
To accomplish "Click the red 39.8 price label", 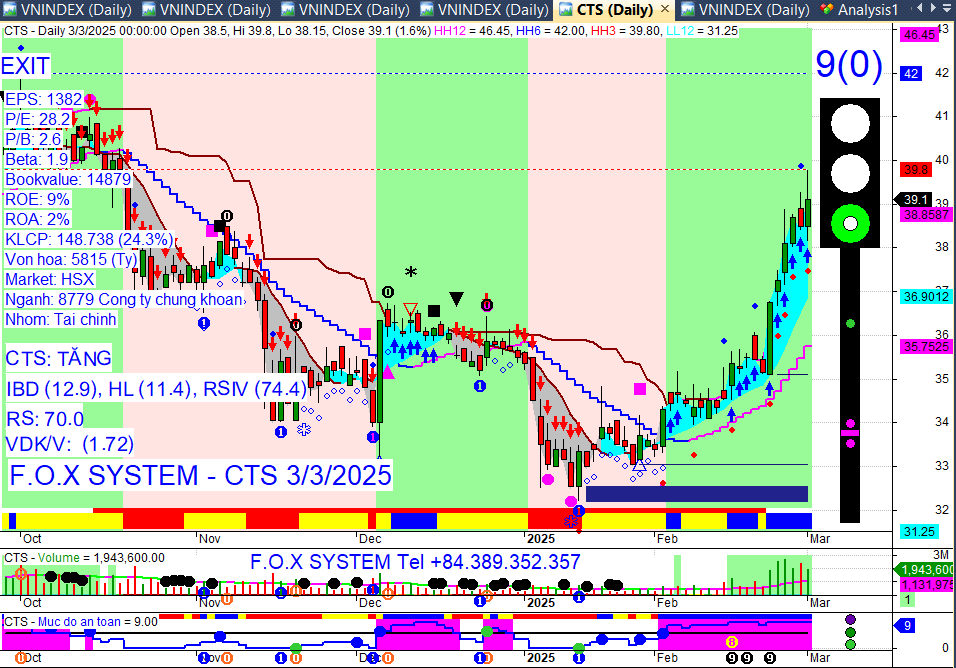I will pos(916,169).
